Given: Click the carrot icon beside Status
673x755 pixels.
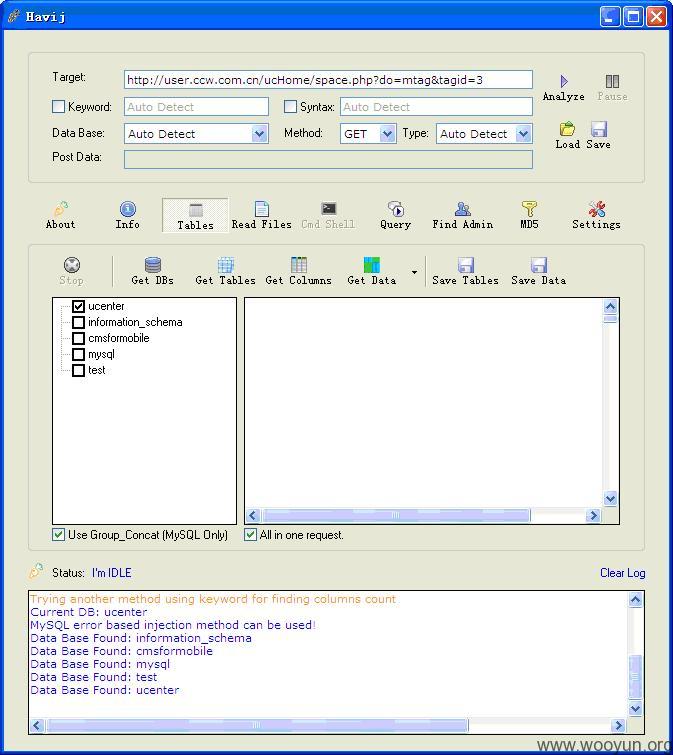Looking at the screenshot, I should pos(37,571).
